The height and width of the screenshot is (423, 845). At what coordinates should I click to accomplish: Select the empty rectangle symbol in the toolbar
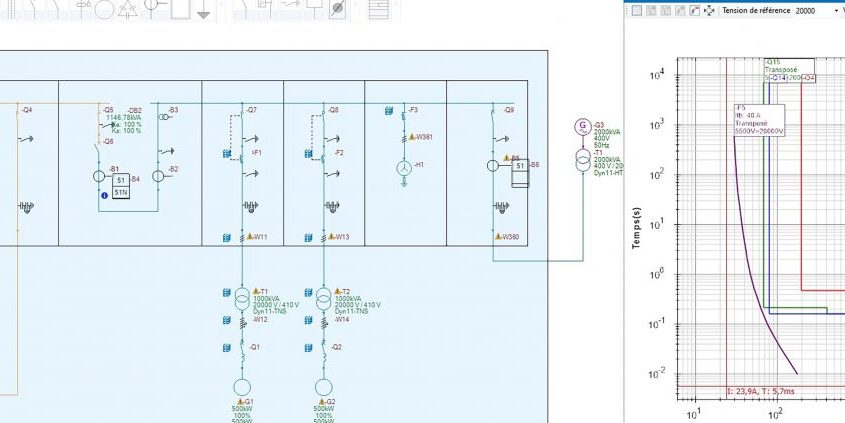tap(181, 9)
